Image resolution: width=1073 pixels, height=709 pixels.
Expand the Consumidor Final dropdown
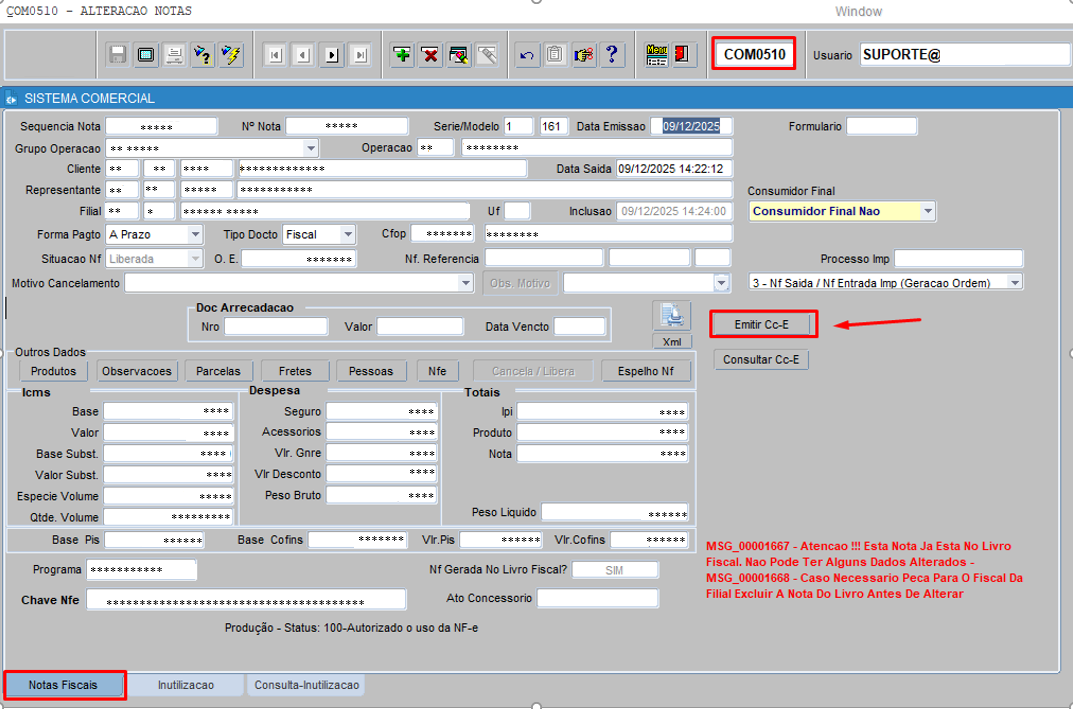tap(927, 211)
